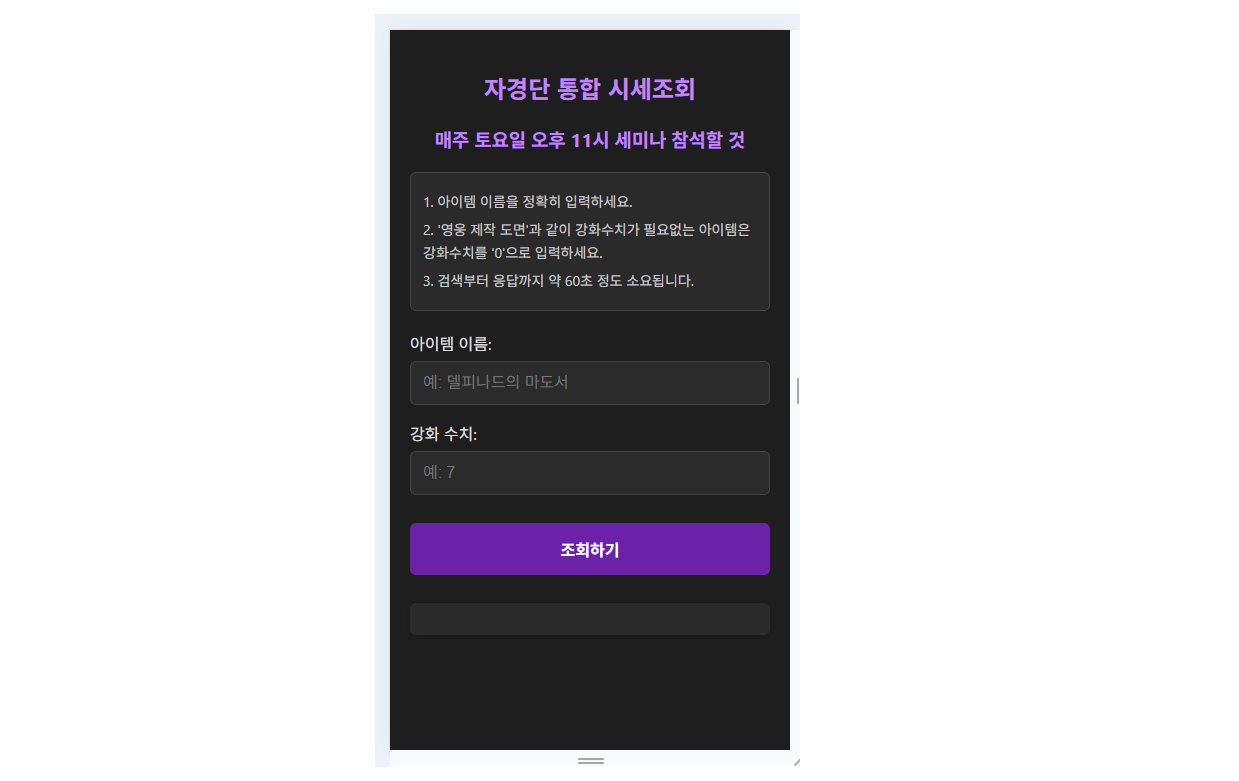Click the white blank area right of panel
The width and height of the screenshot is (1239, 781).
click(1019, 390)
